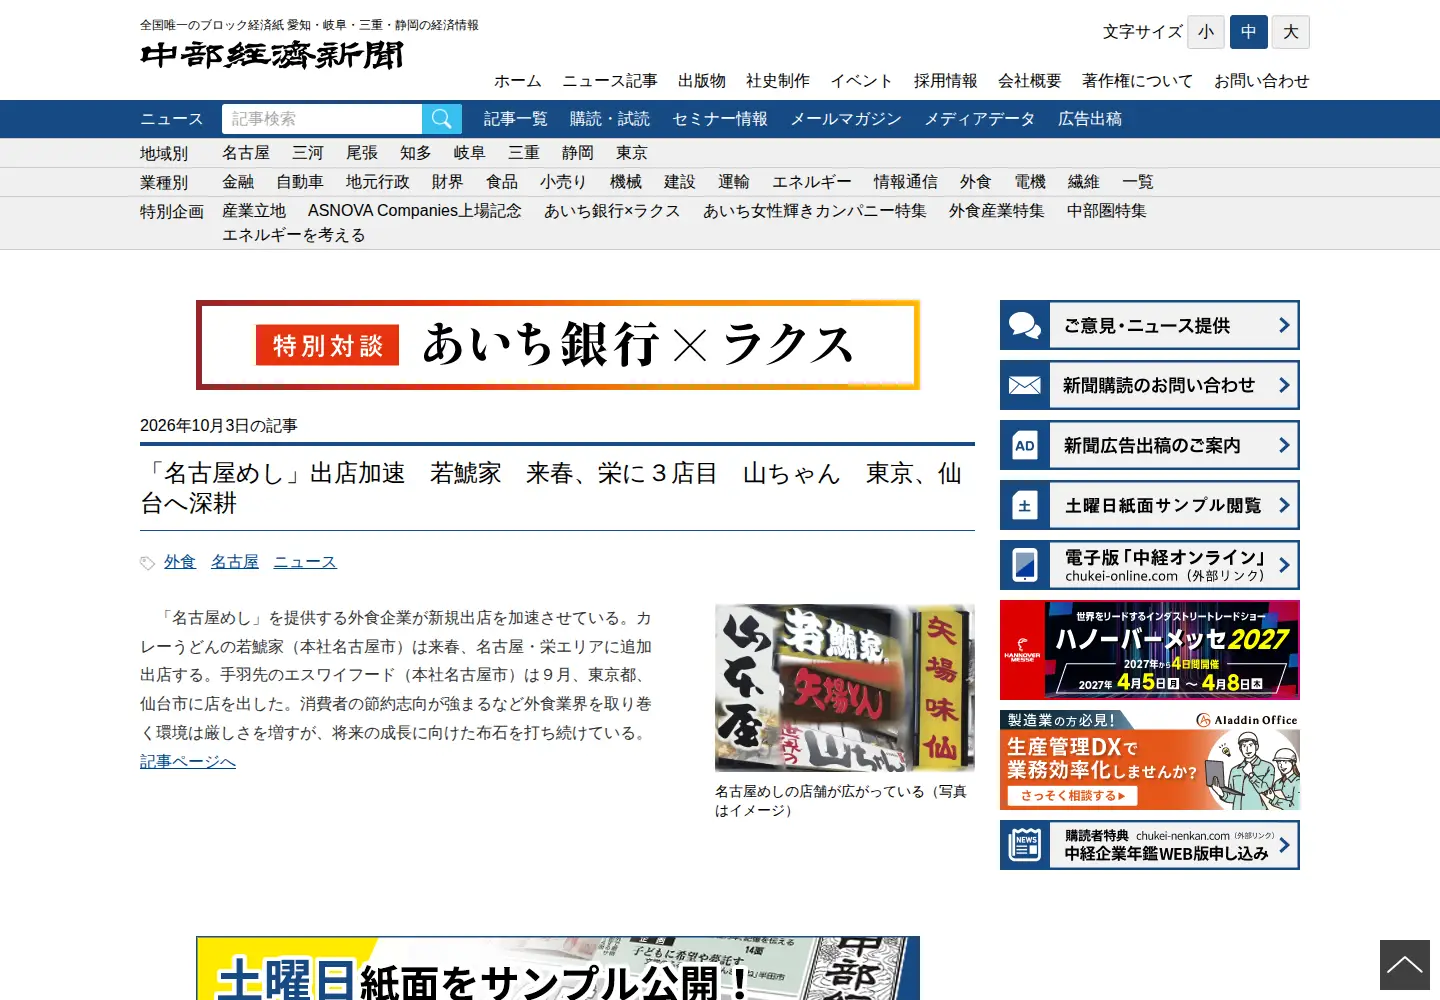Click the 名古屋めし shop signs photo

(x=845, y=687)
